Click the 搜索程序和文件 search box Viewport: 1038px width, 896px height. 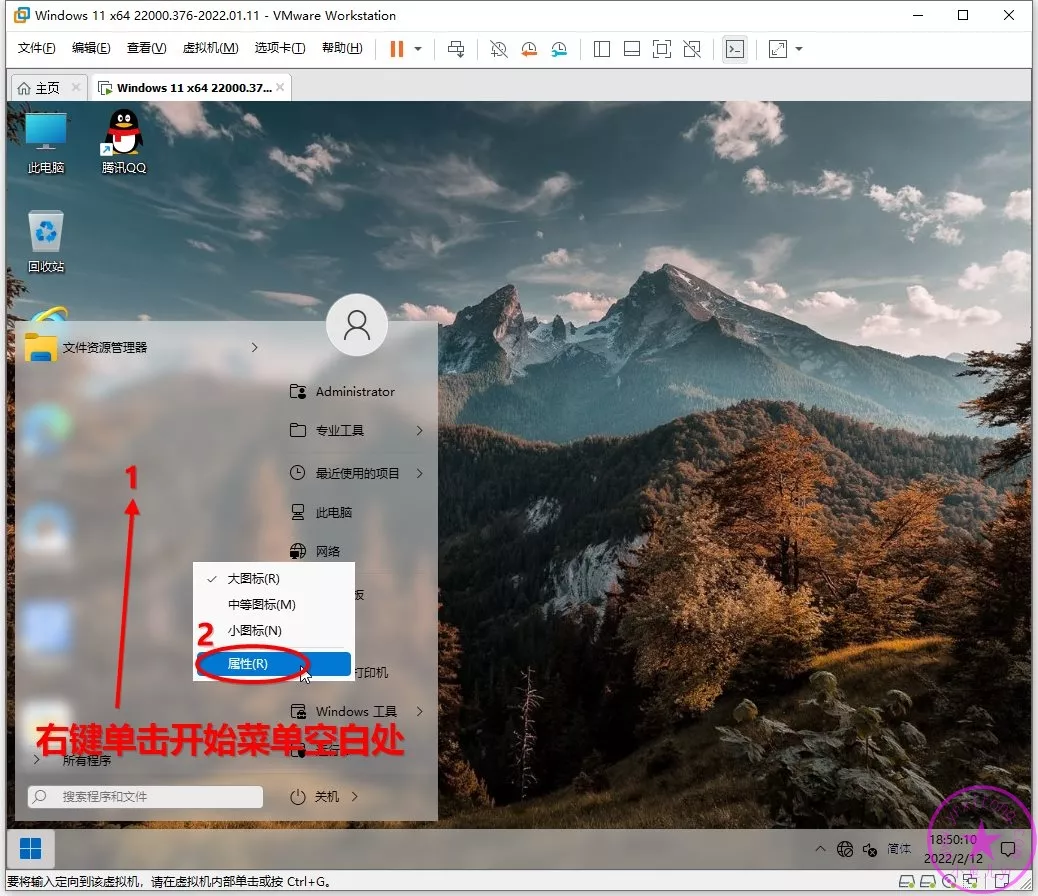[x=146, y=797]
